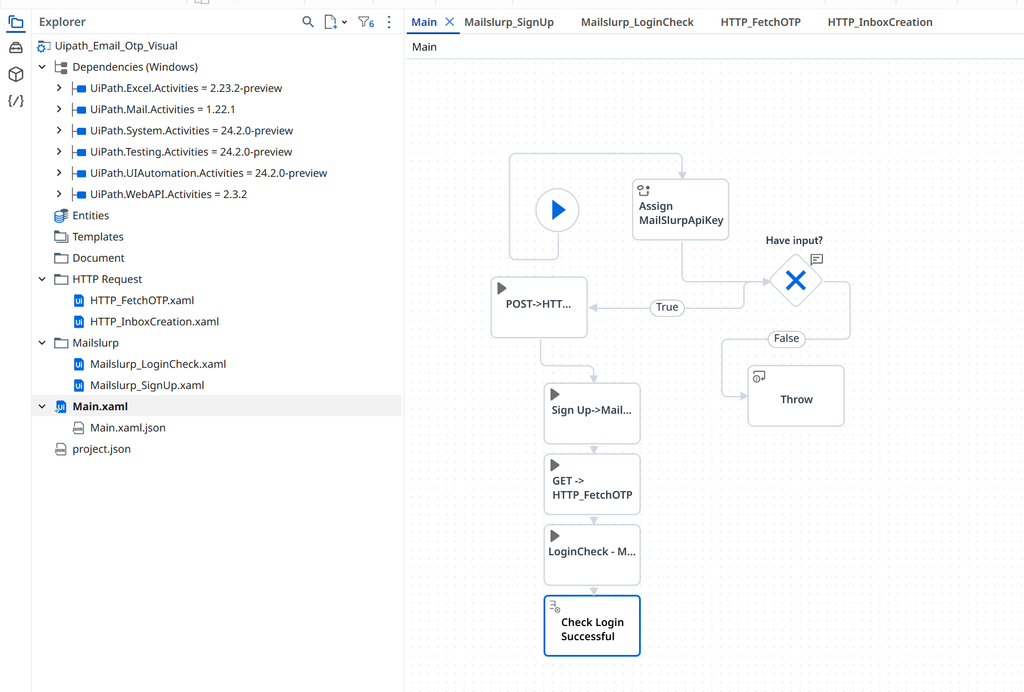
Task: Open the Explorer panel icon in sidebar
Action: click(x=16, y=23)
